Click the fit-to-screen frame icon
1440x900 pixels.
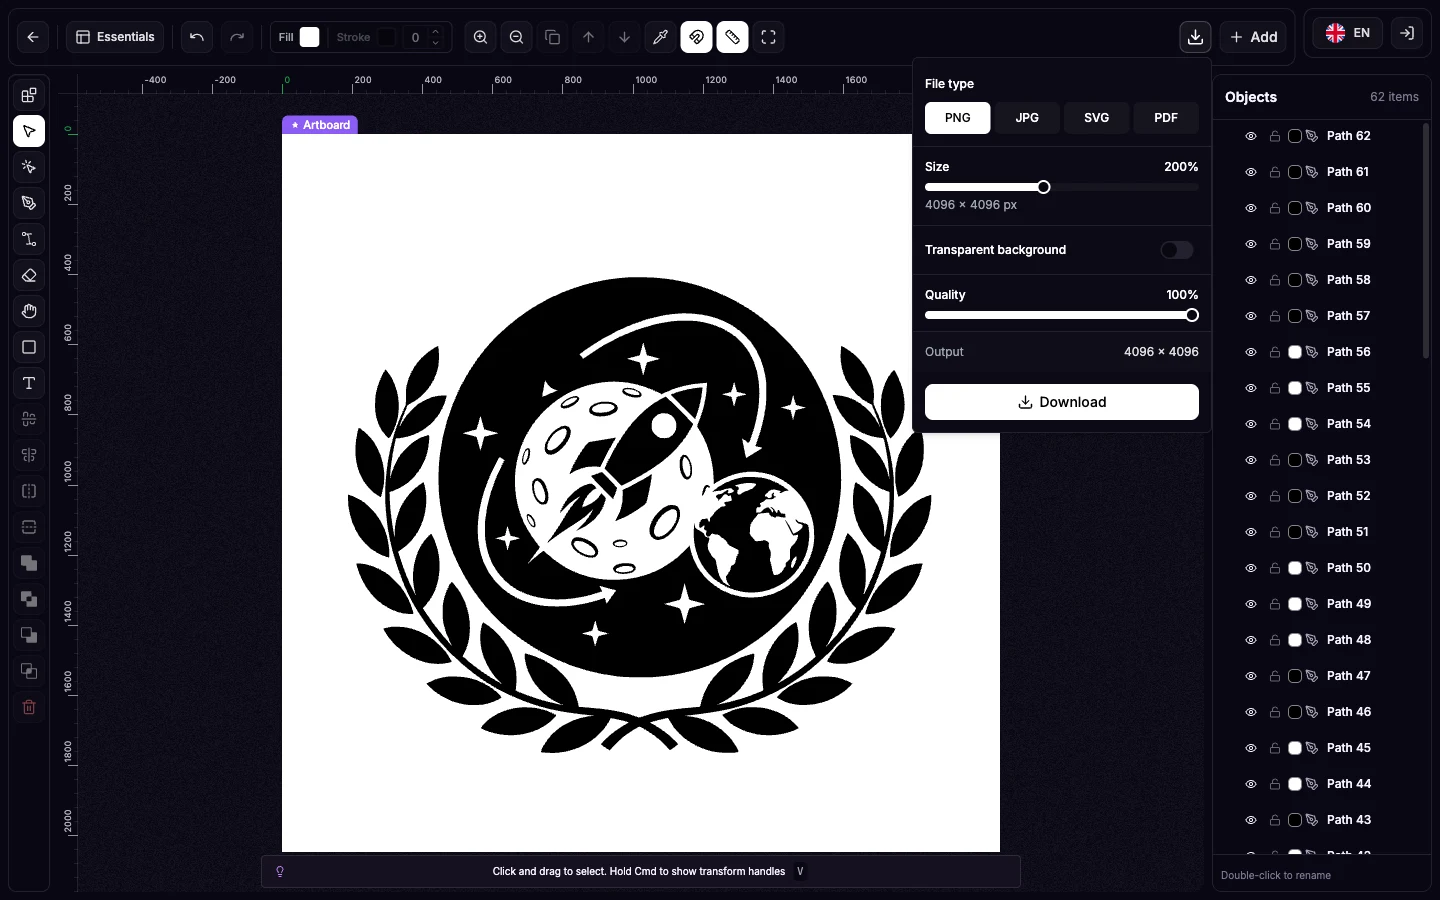tap(769, 37)
